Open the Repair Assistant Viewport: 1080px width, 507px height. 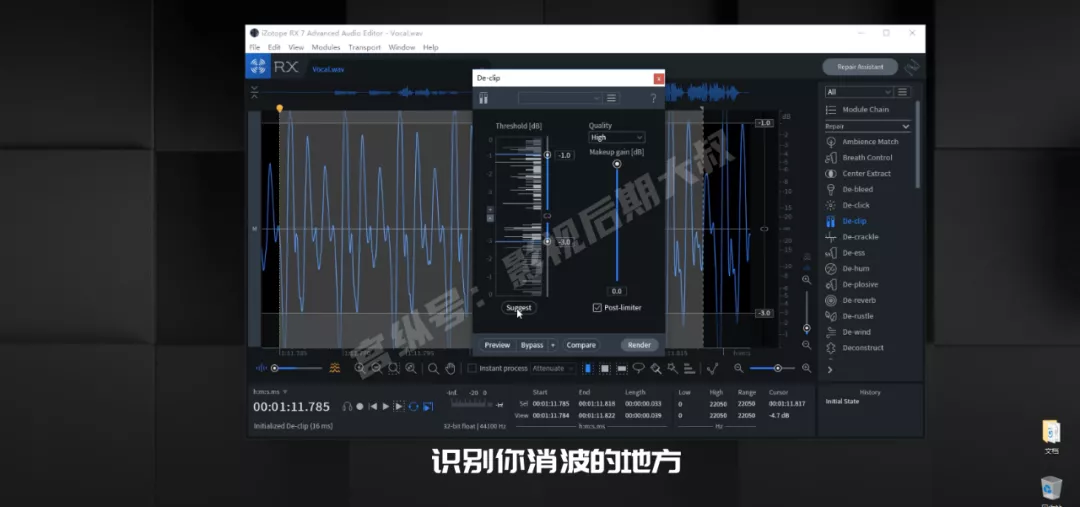point(860,67)
